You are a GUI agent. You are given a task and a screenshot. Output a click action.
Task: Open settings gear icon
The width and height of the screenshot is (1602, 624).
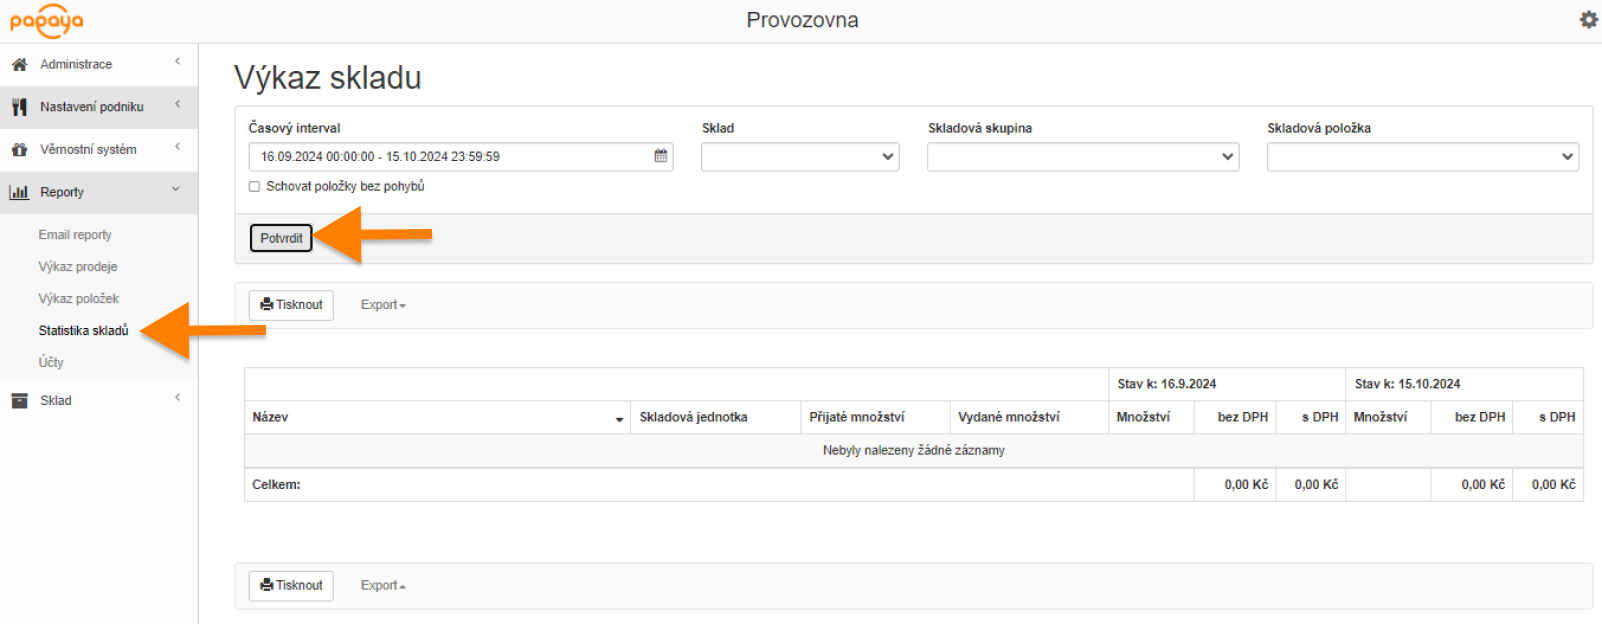[x=1588, y=20]
